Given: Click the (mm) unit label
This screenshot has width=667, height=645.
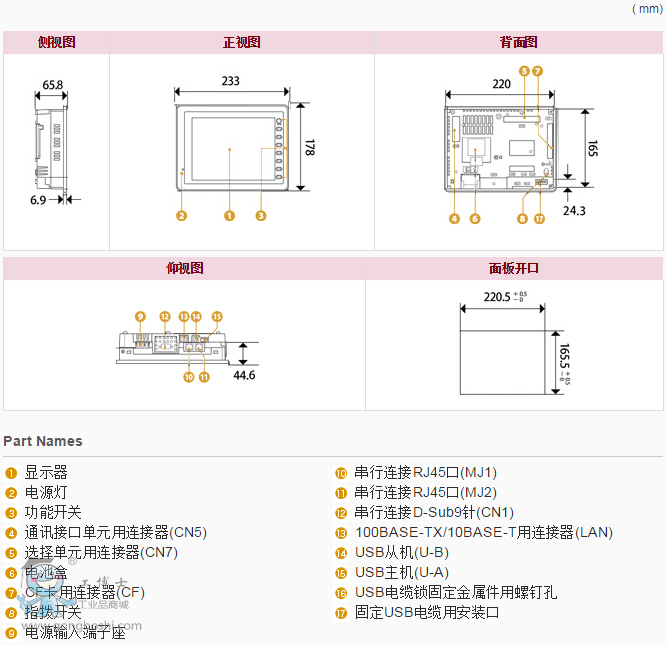Looking at the screenshot, I should (x=648, y=8).
